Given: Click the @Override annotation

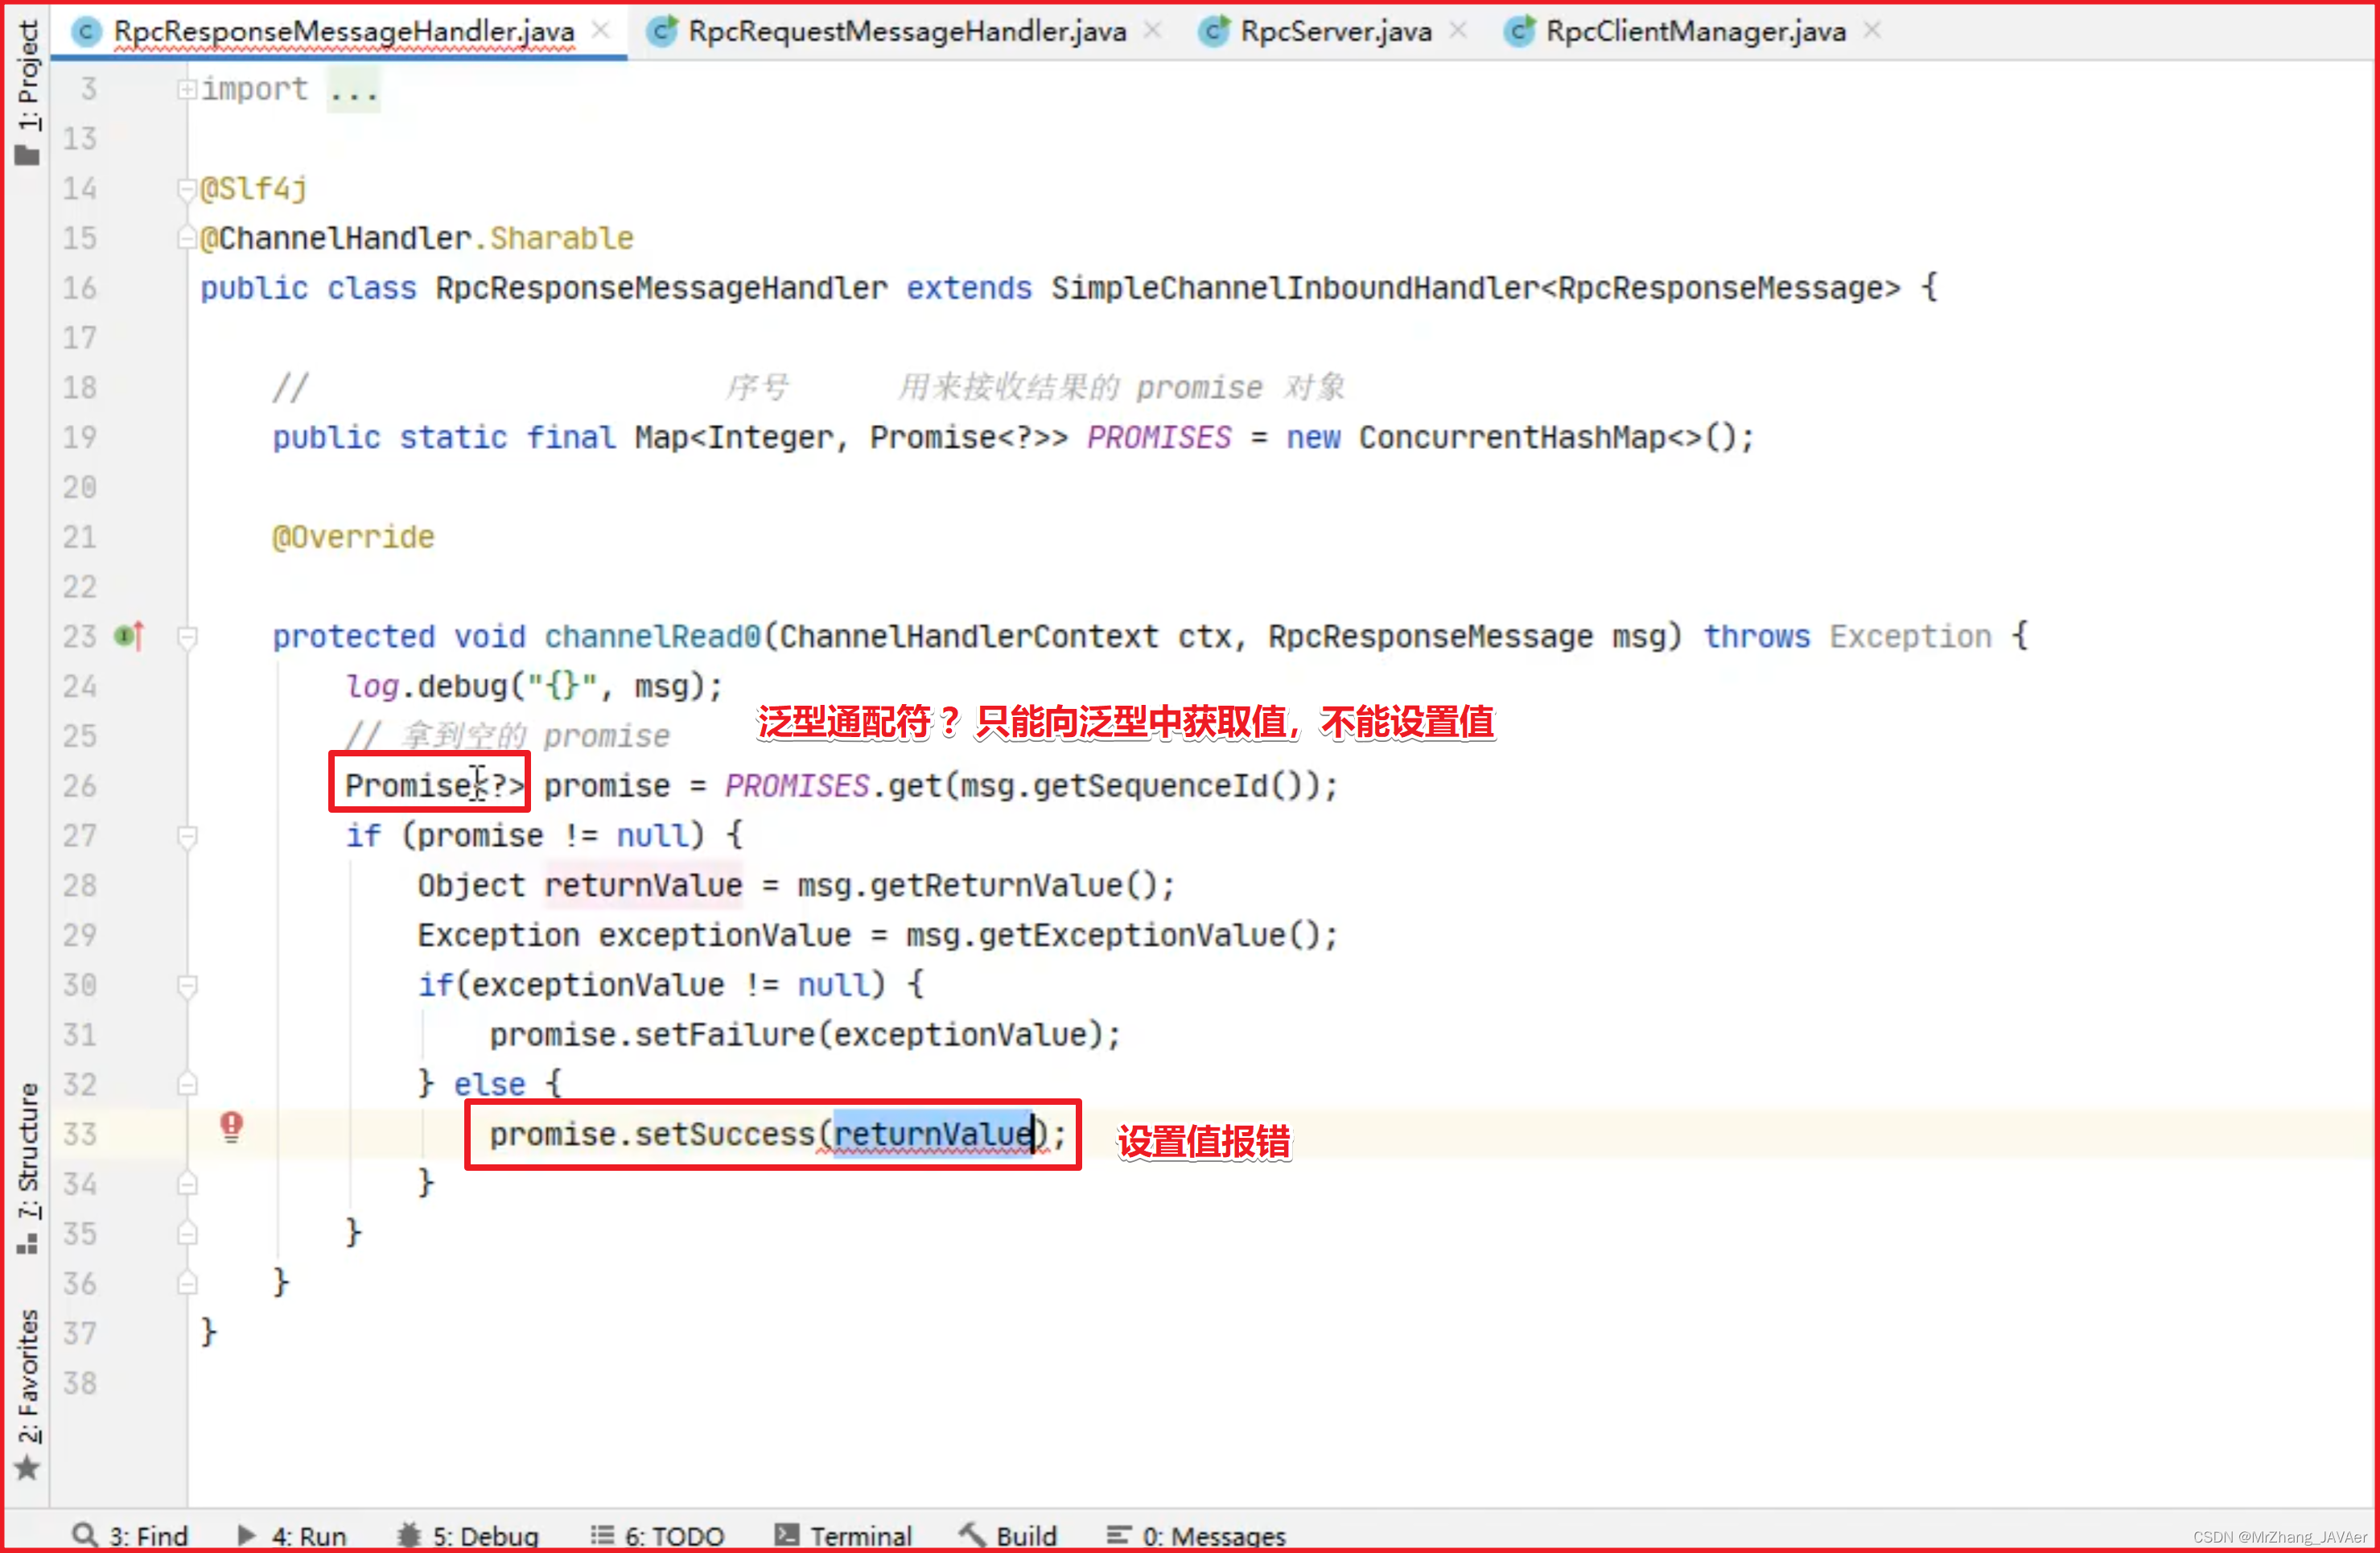Looking at the screenshot, I should pos(353,538).
